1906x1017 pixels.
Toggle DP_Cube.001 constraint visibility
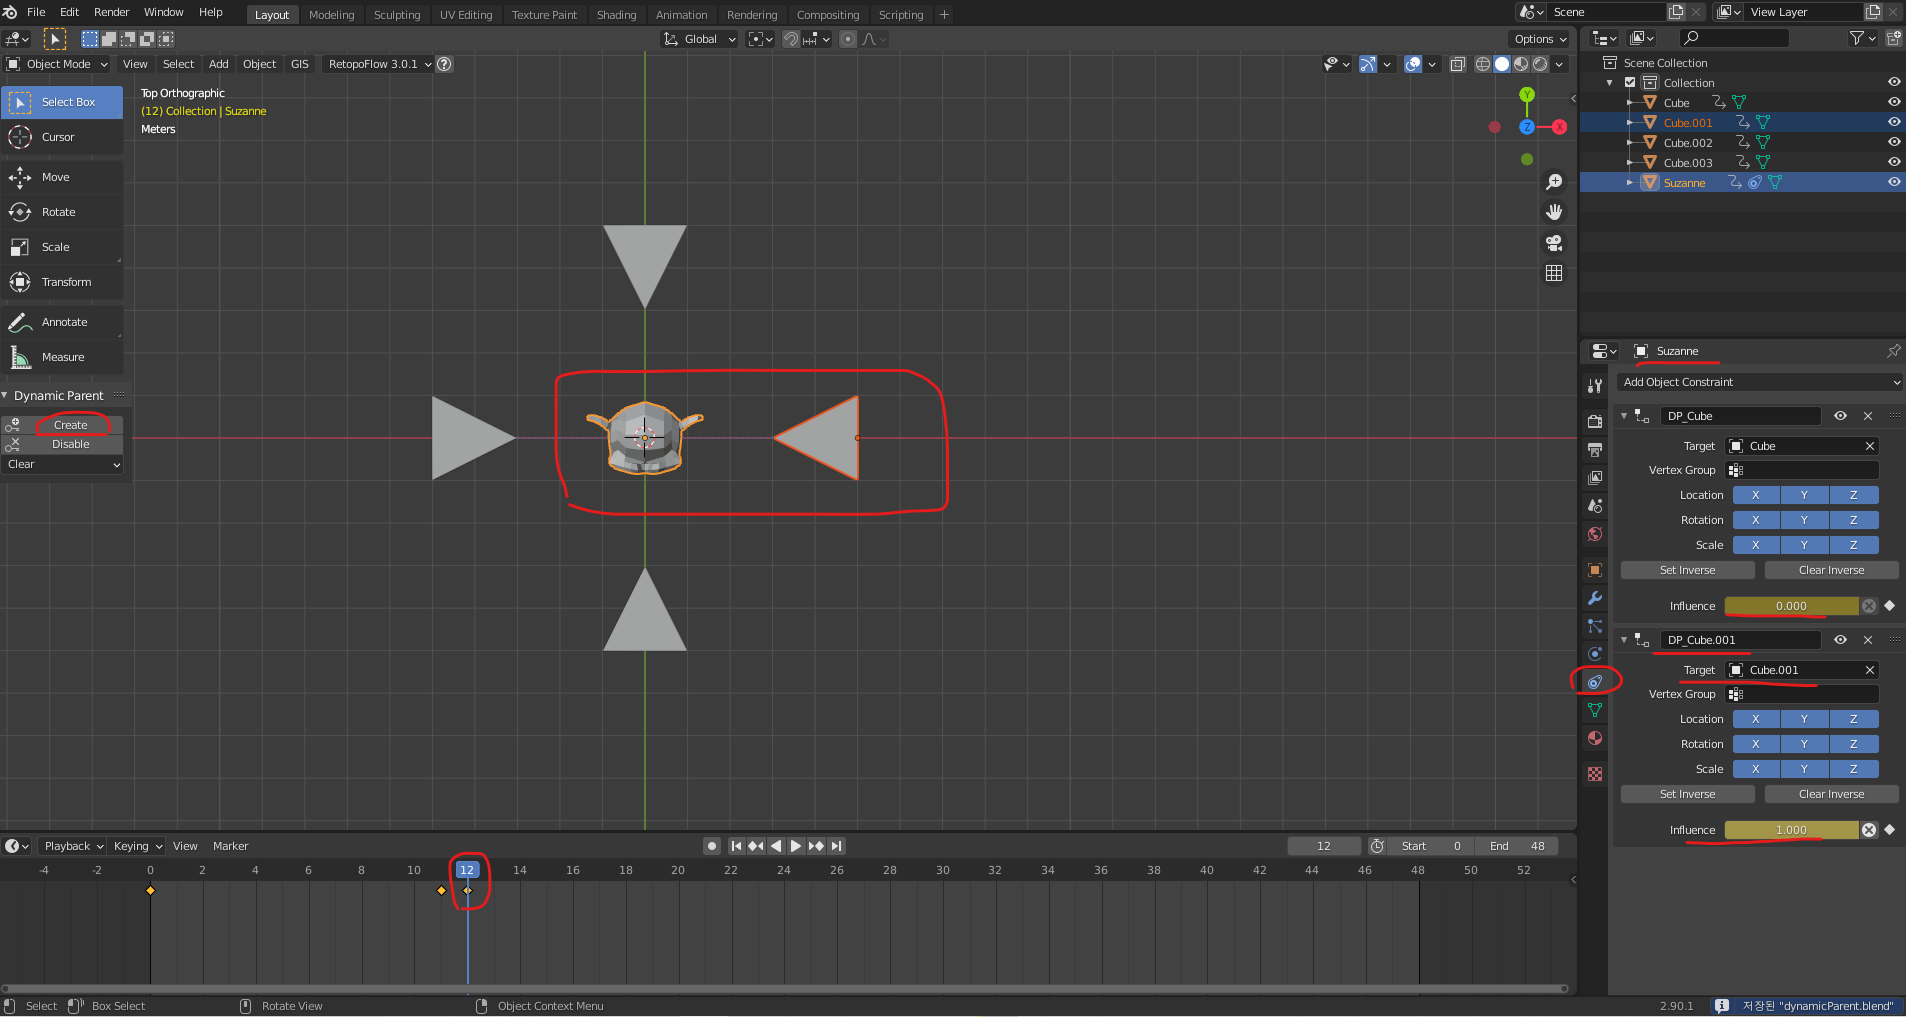pos(1840,640)
